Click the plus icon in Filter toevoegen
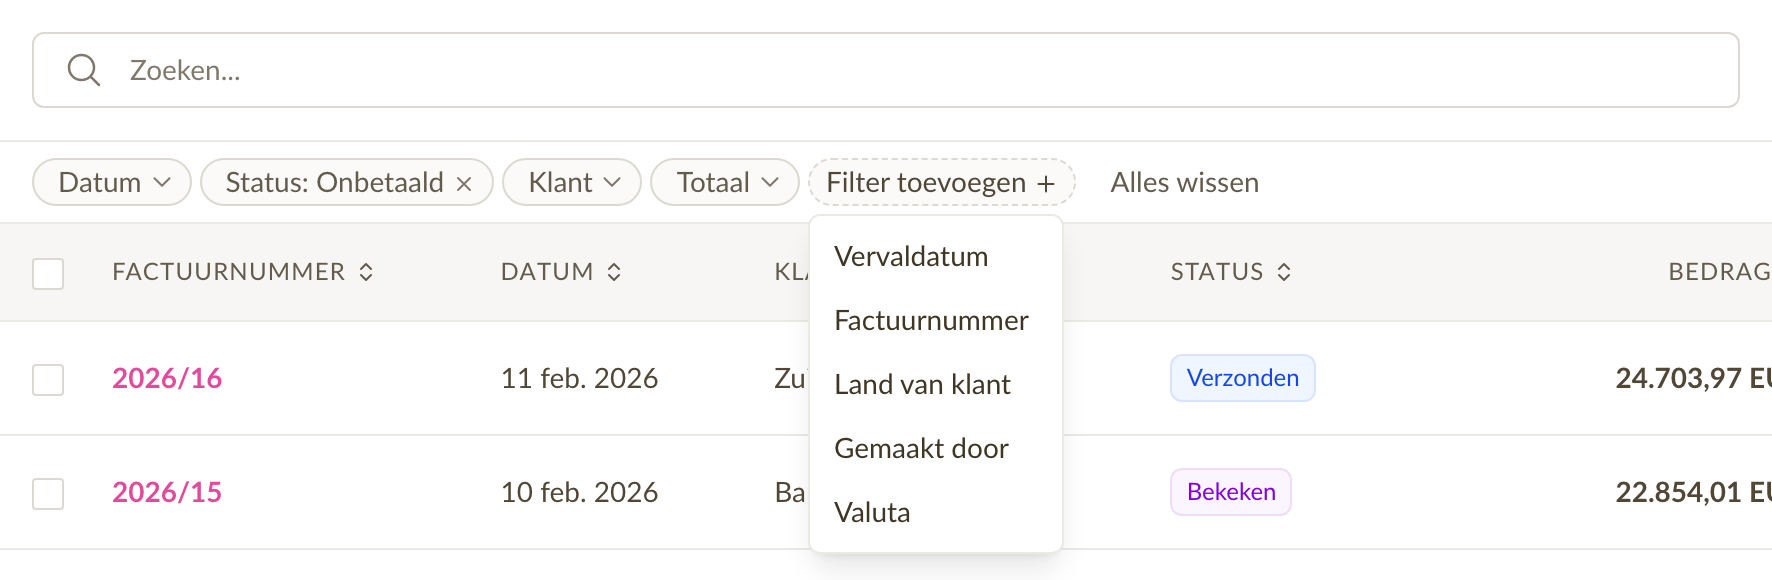1772x580 pixels. tap(1046, 184)
